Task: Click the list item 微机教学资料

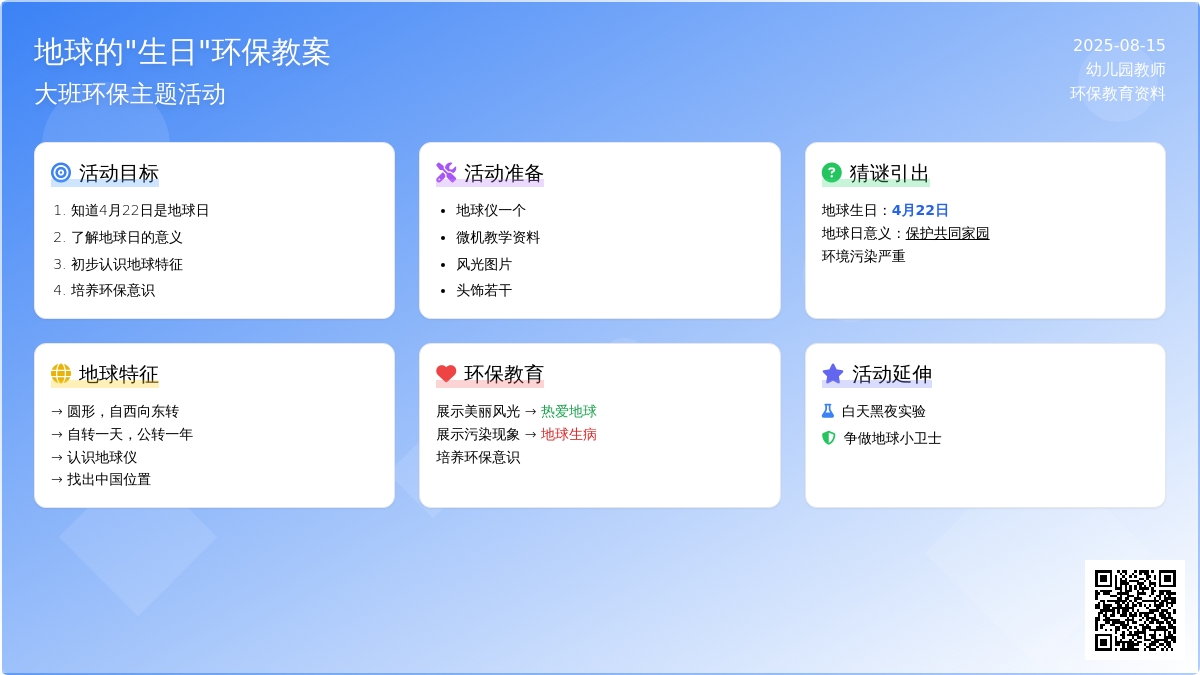Action: [x=498, y=237]
